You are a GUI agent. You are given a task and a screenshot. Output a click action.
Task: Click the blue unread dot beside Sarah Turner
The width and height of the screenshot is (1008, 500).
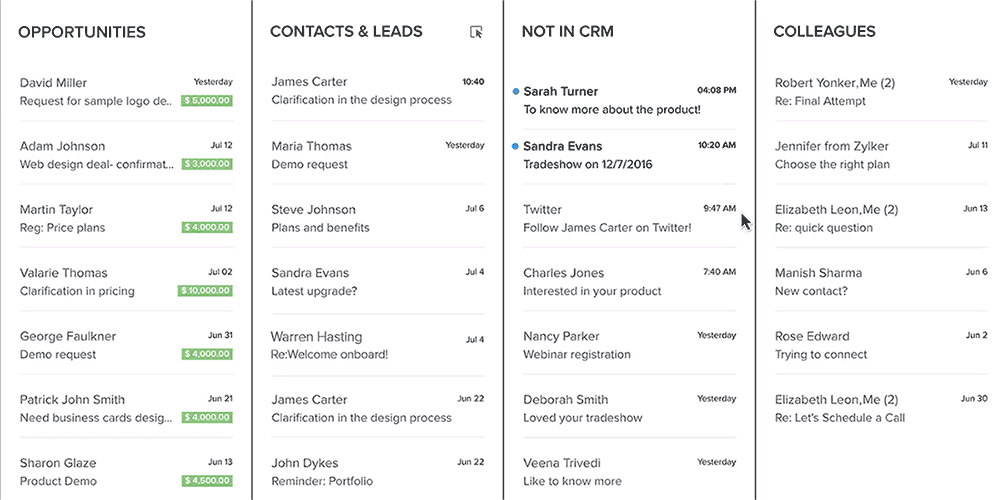515,91
